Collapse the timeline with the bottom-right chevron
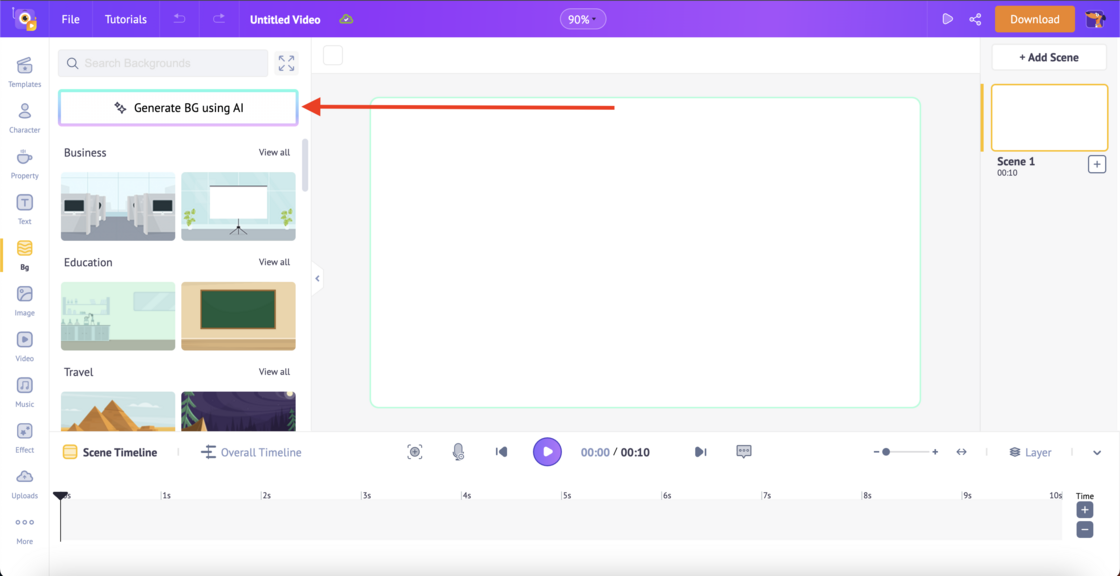Image resolution: width=1120 pixels, height=576 pixels. click(x=1096, y=451)
